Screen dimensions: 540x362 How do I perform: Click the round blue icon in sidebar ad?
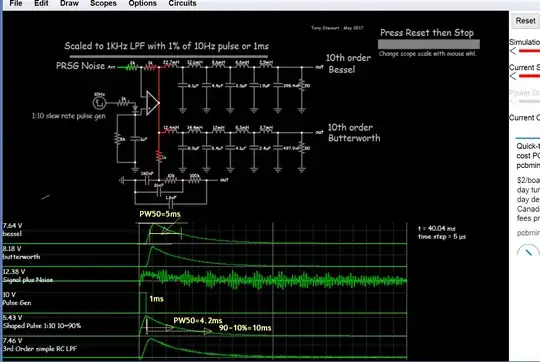[x=528, y=251]
